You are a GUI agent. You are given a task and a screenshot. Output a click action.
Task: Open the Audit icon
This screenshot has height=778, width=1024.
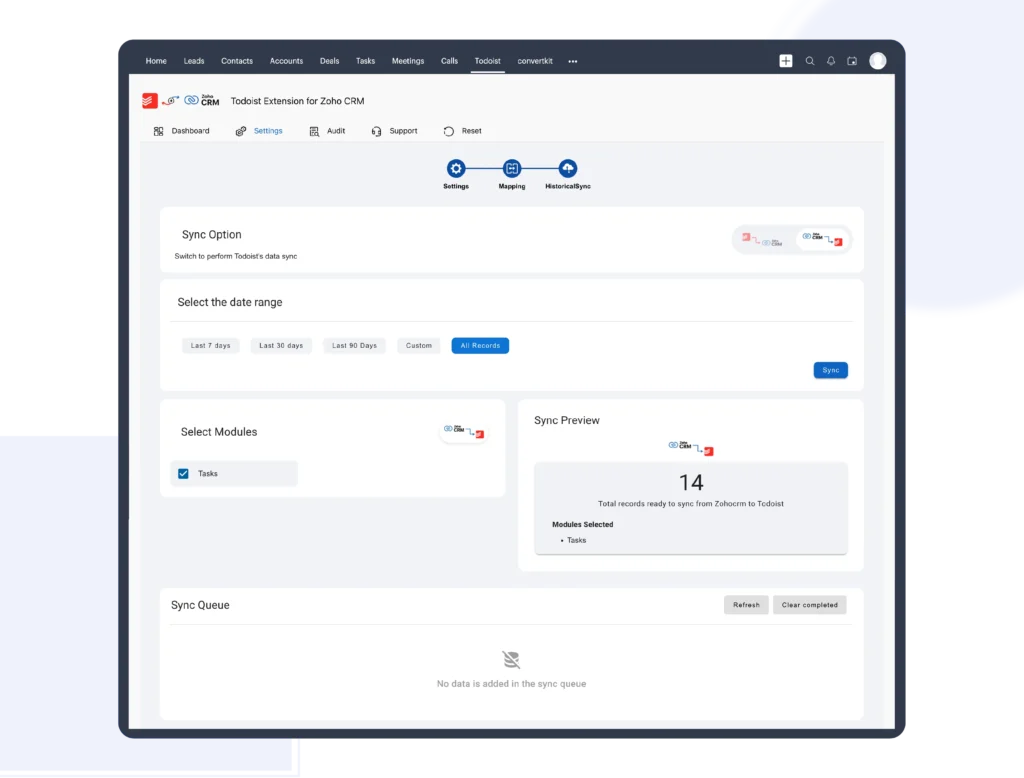(x=313, y=130)
